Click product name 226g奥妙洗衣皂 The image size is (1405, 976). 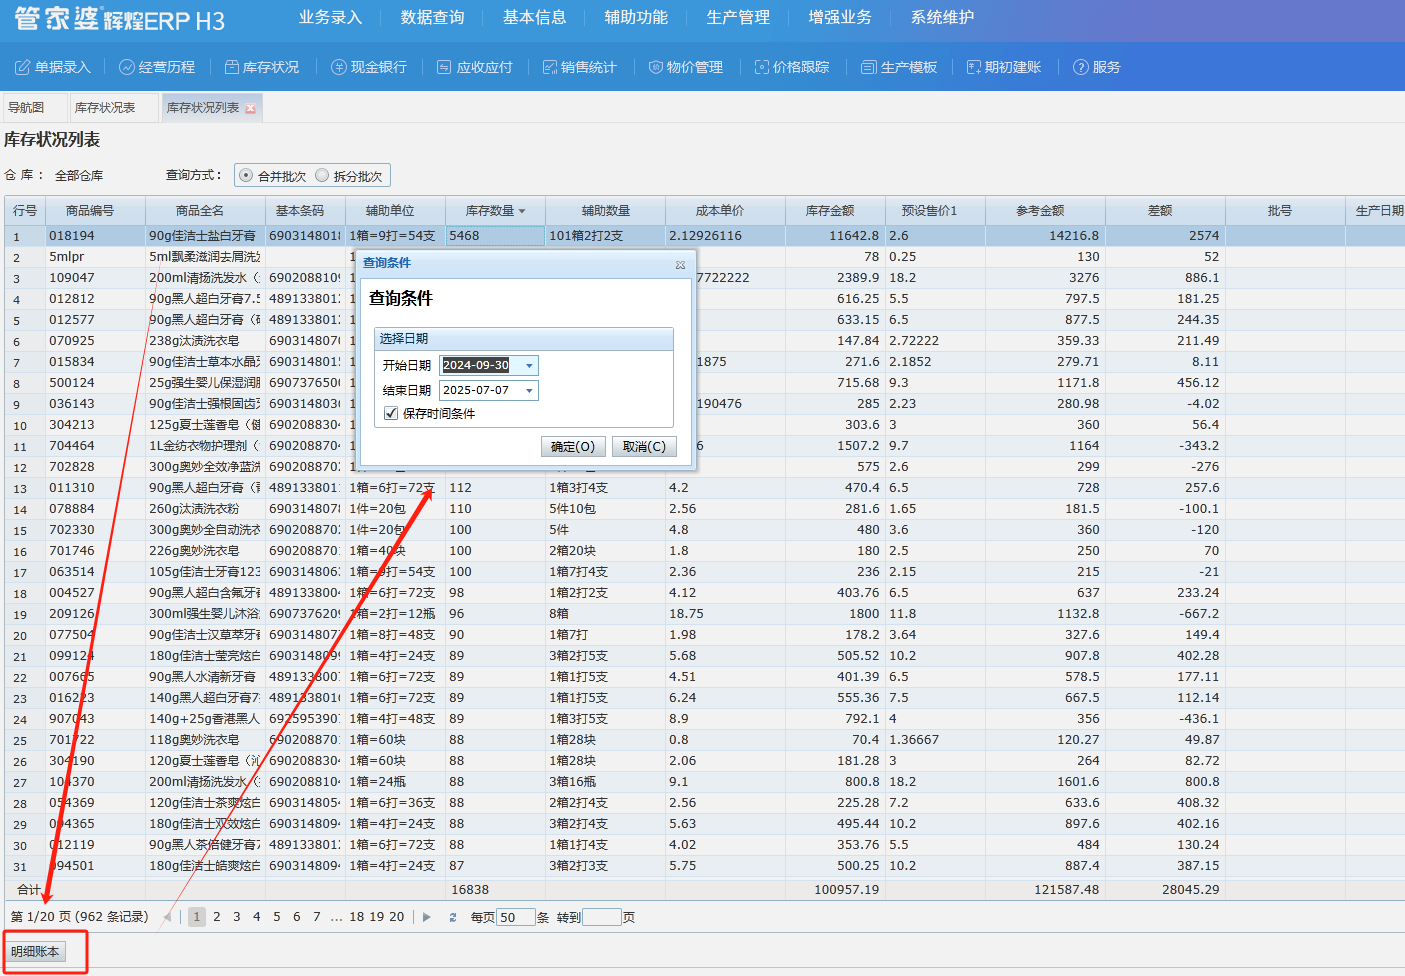(x=194, y=551)
